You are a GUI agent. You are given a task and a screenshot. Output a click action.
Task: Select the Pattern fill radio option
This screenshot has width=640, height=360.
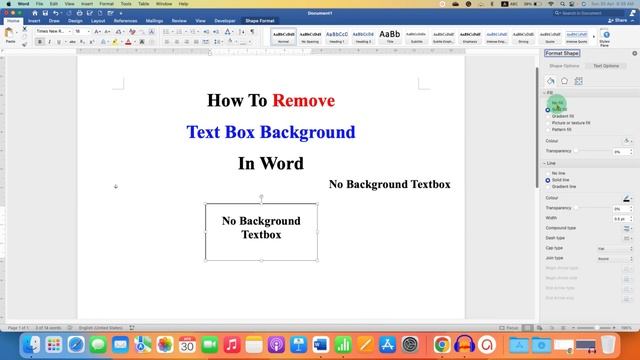(559, 129)
